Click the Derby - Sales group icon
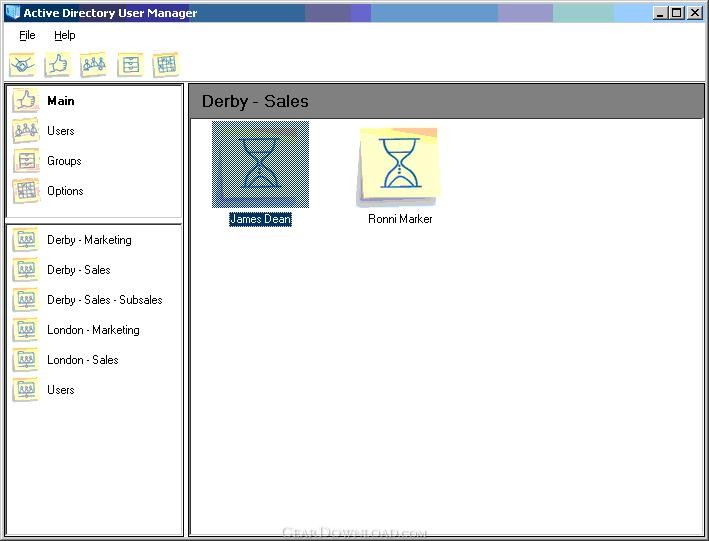The image size is (709, 541). coord(26,270)
